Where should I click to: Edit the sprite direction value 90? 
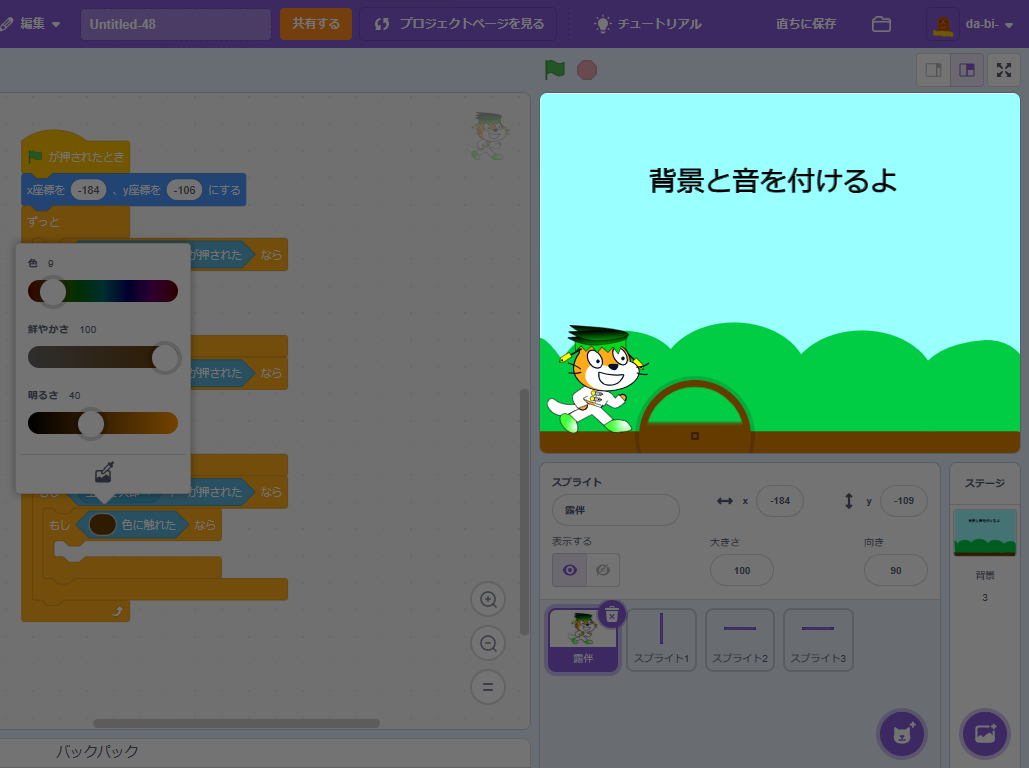pyautogui.click(x=896, y=570)
